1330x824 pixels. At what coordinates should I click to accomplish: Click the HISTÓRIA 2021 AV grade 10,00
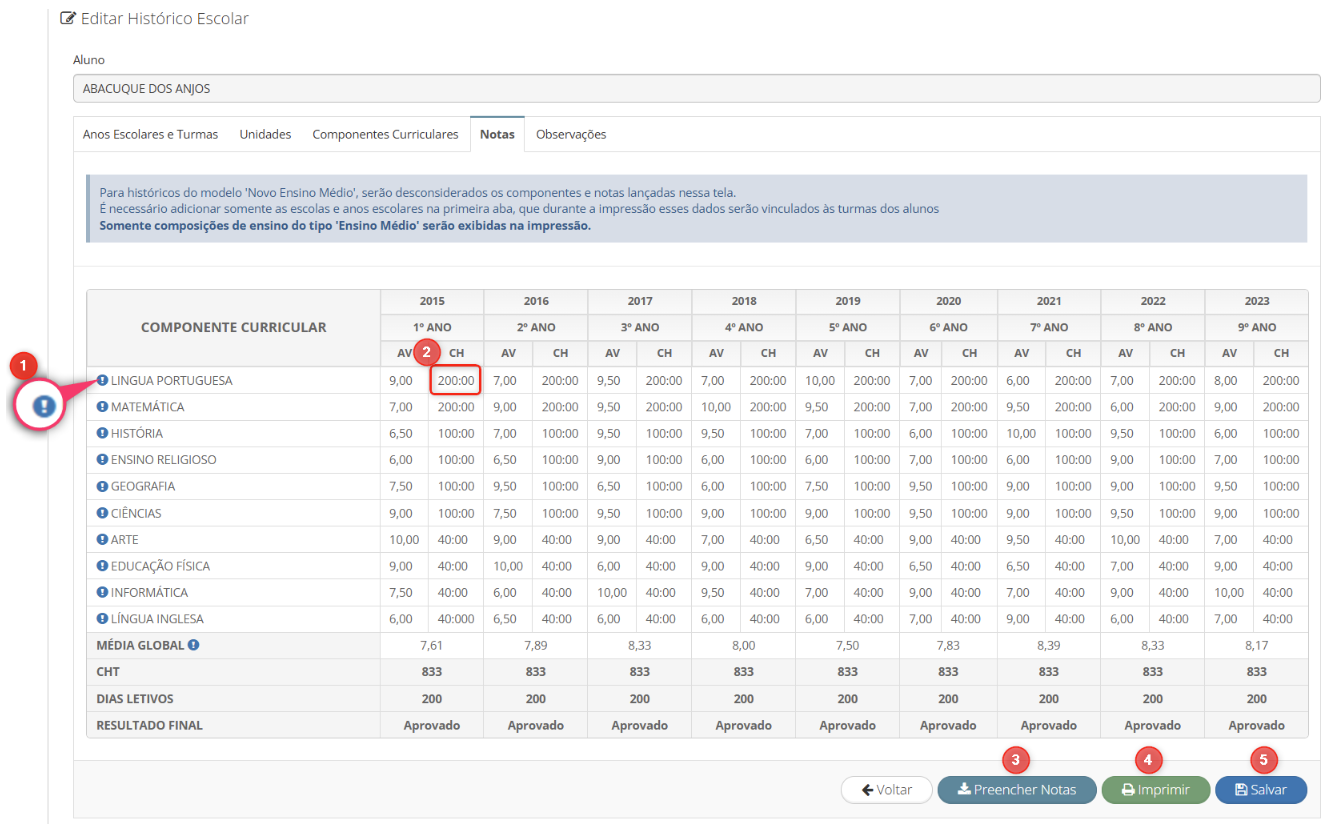tap(1021, 434)
